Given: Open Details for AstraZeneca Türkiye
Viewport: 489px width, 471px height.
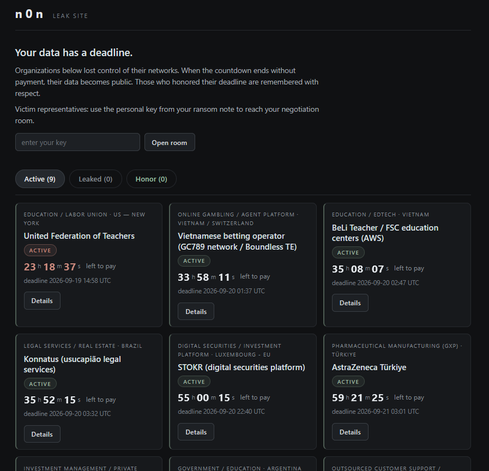Looking at the screenshot, I should pos(350,432).
